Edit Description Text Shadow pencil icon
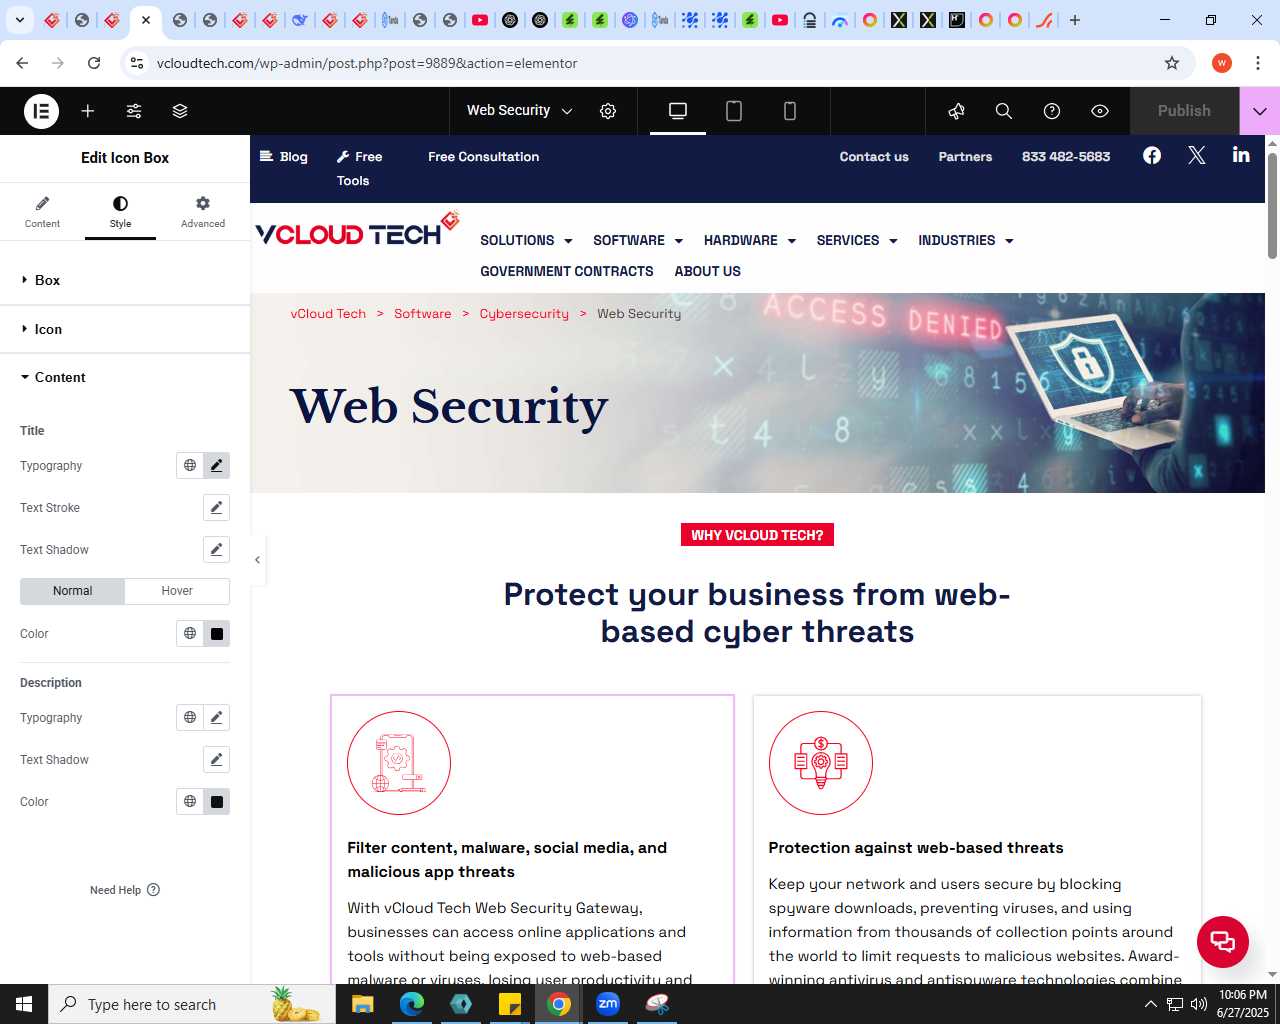The width and height of the screenshot is (1280, 1024). (x=216, y=759)
